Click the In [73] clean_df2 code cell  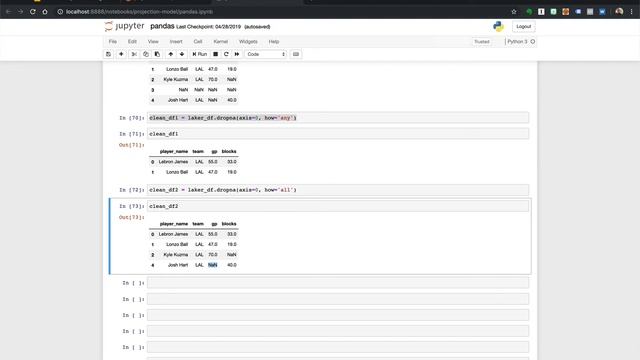click(x=338, y=206)
